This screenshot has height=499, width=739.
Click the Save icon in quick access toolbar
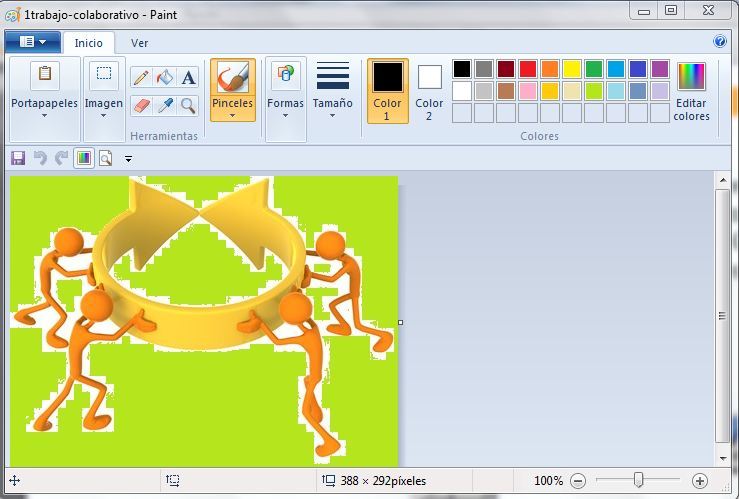click(x=18, y=158)
